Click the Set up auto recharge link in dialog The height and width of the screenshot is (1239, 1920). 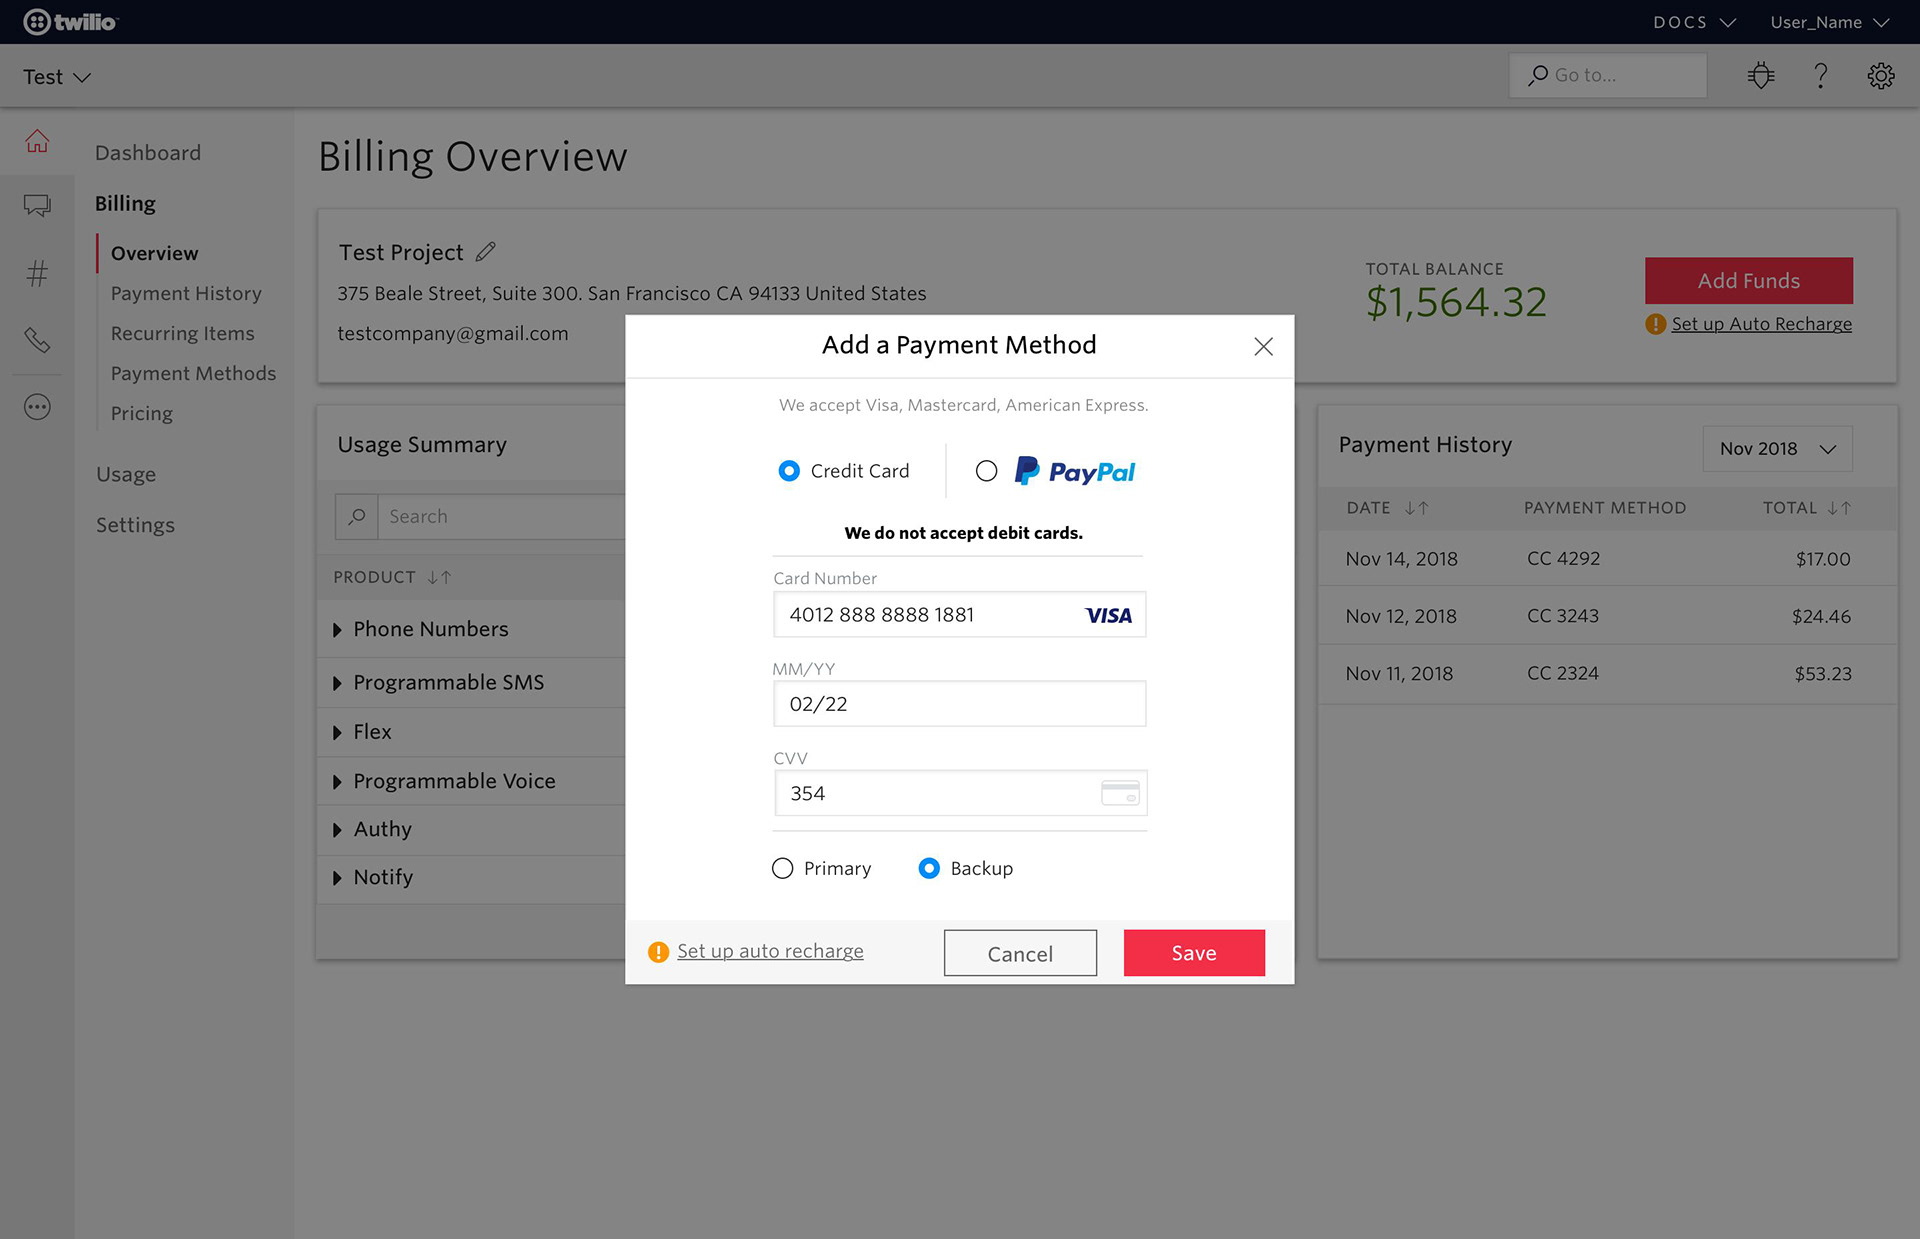click(x=770, y=951)
